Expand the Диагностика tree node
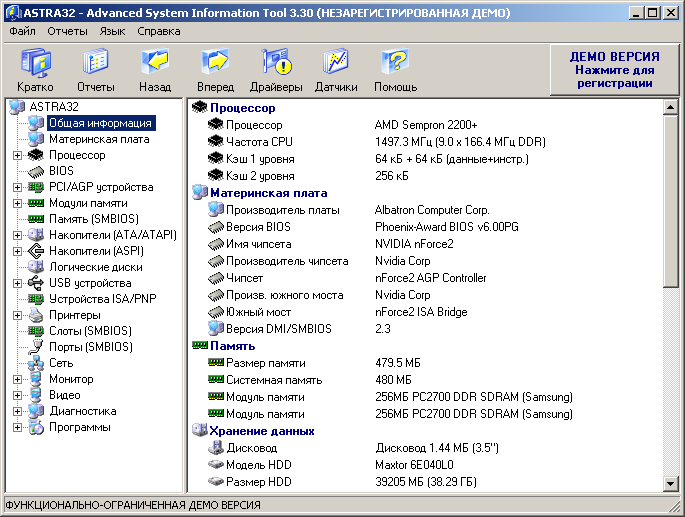Viewport: 685px width, 517px height. tap(17, 412)
